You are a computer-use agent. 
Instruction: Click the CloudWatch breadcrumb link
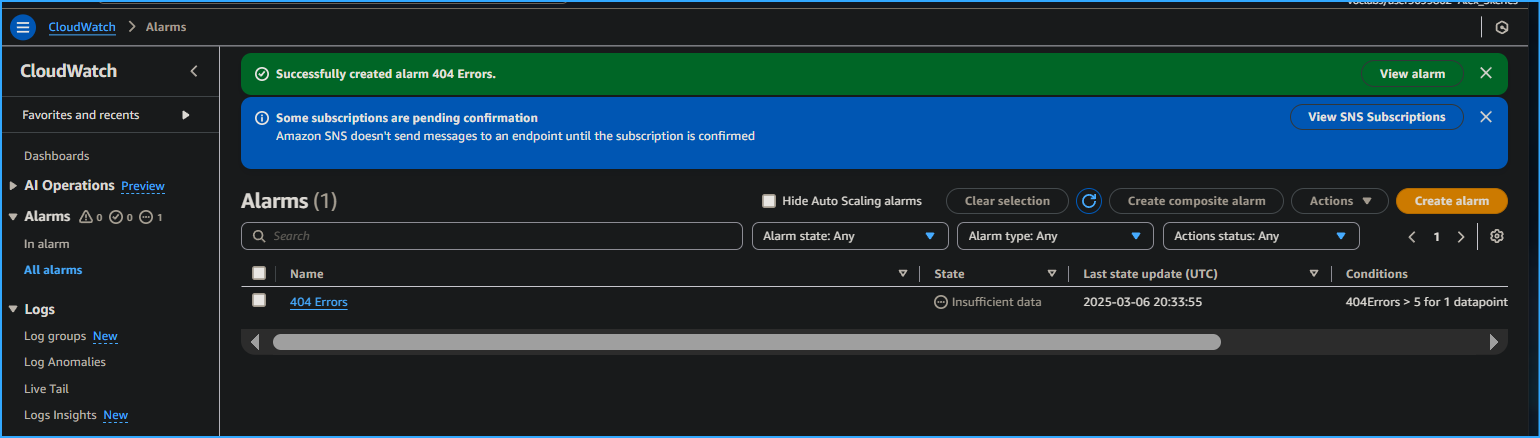pos(83,27)
